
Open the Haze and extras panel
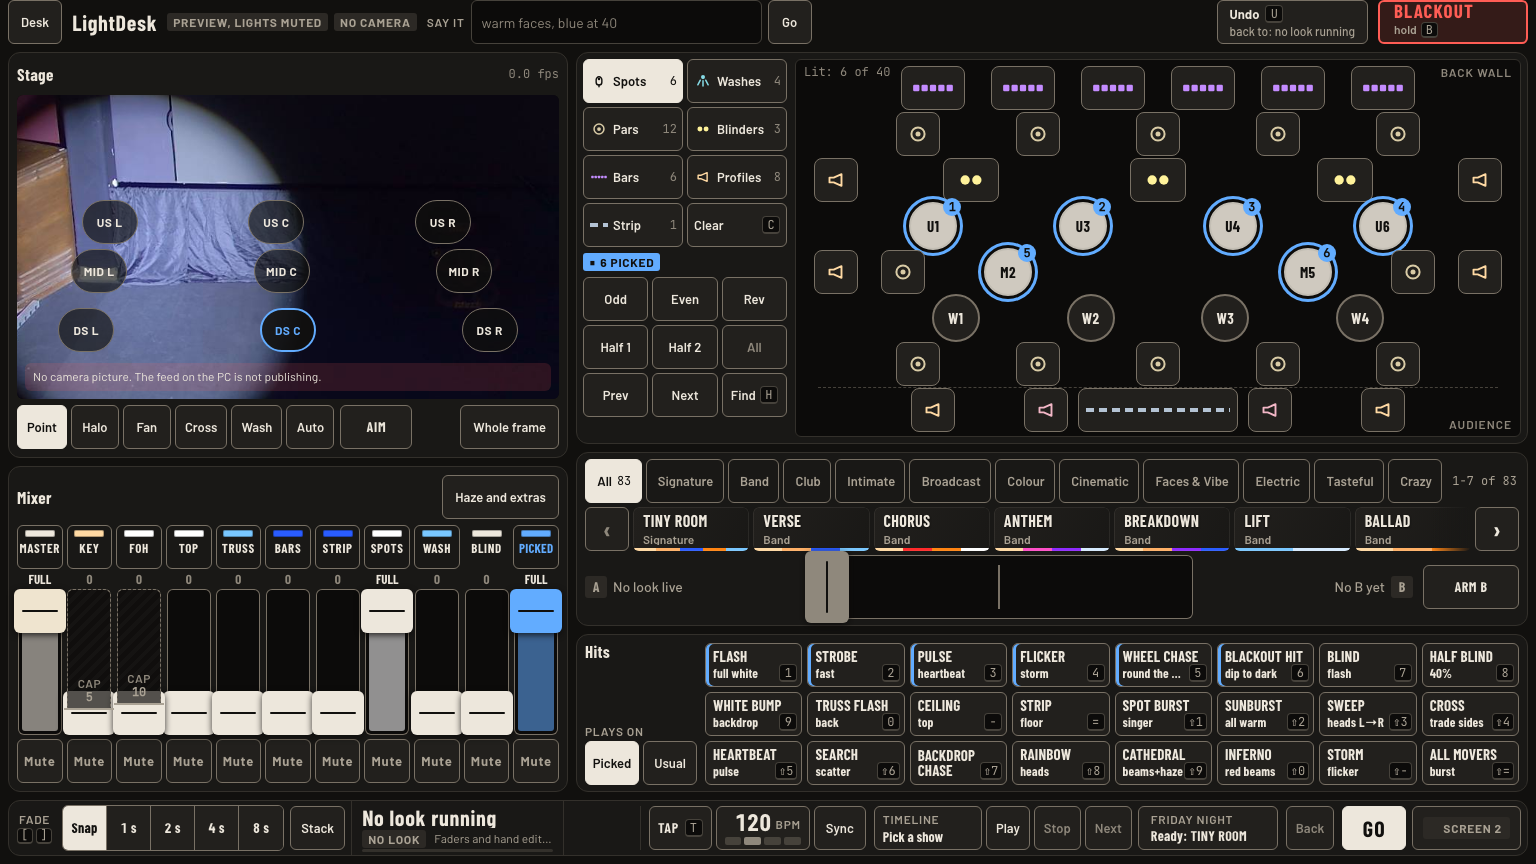click(500, 497)
